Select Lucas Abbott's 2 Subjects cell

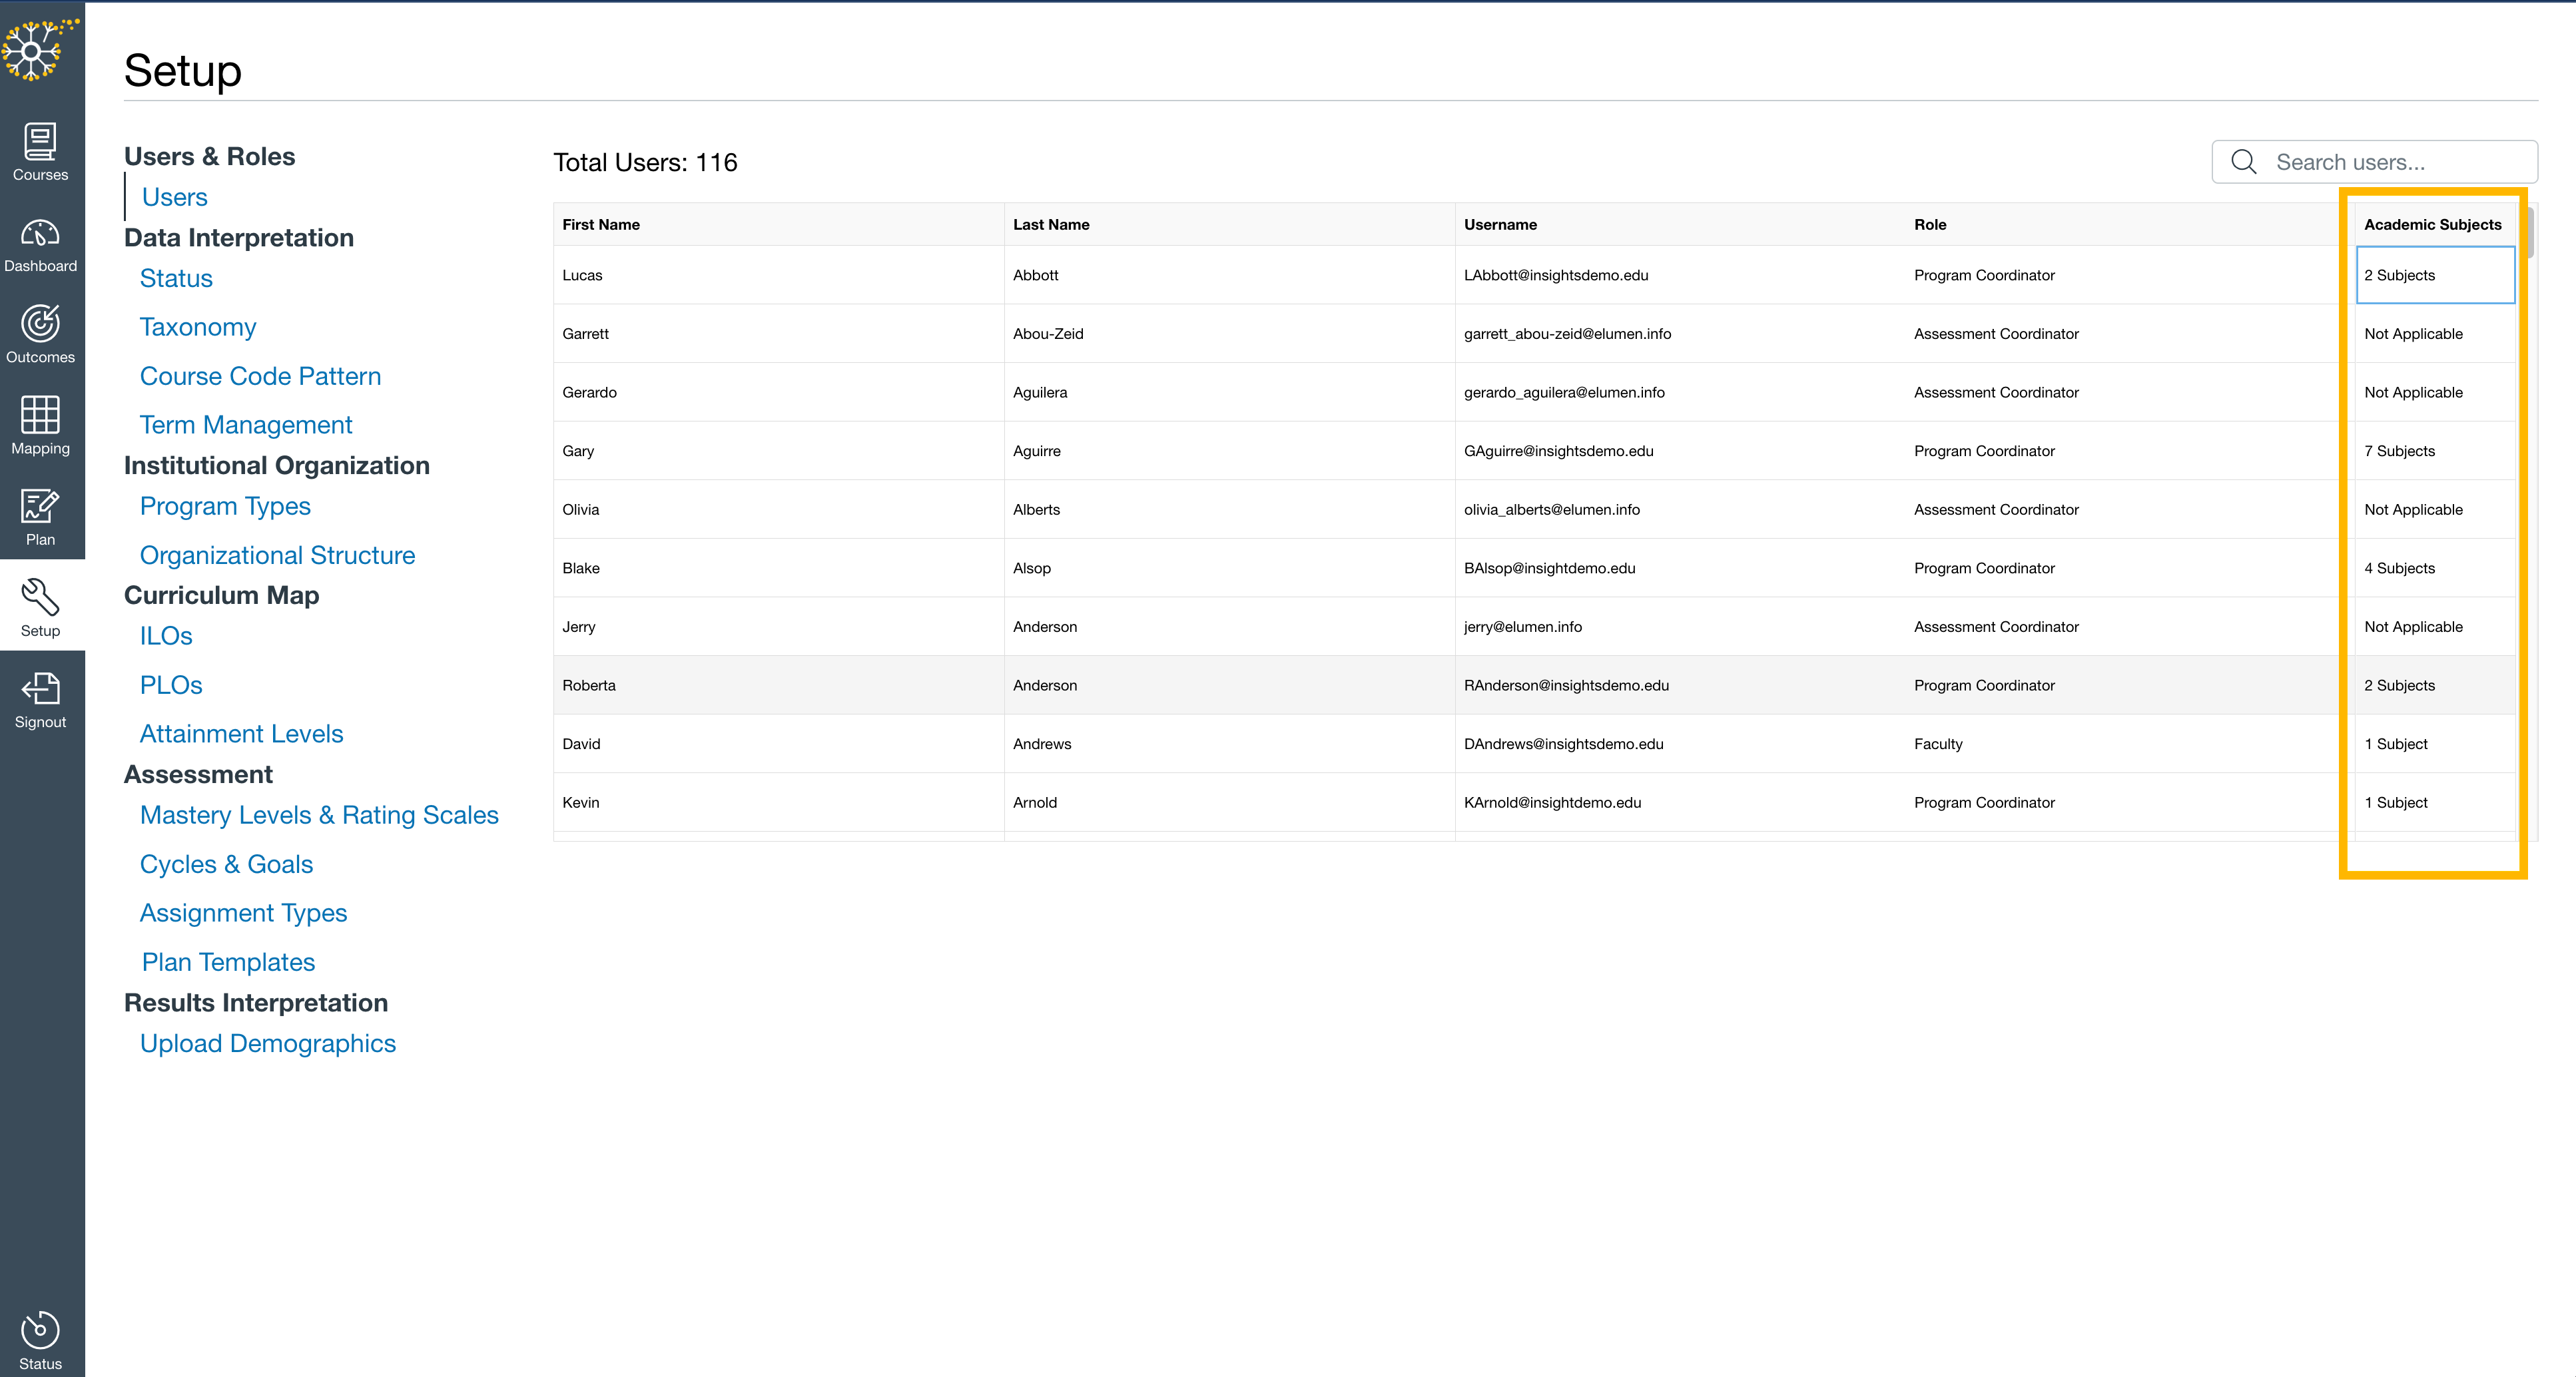point(2436,275)
